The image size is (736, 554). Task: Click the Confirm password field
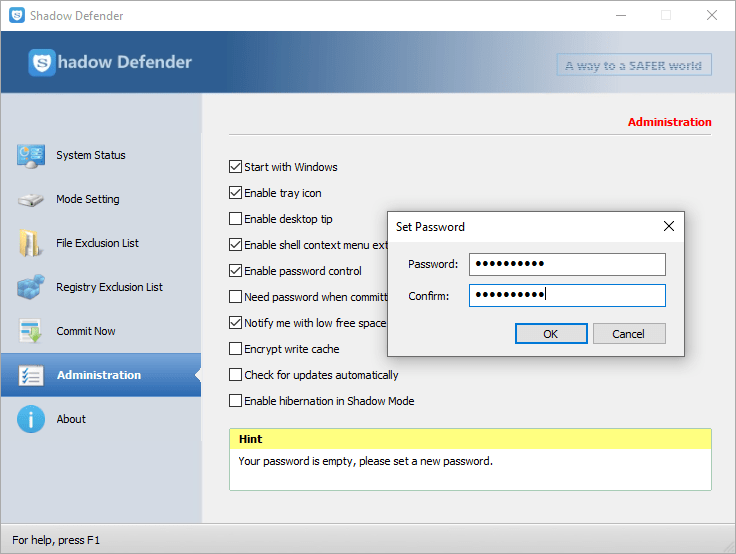(567, 295)
